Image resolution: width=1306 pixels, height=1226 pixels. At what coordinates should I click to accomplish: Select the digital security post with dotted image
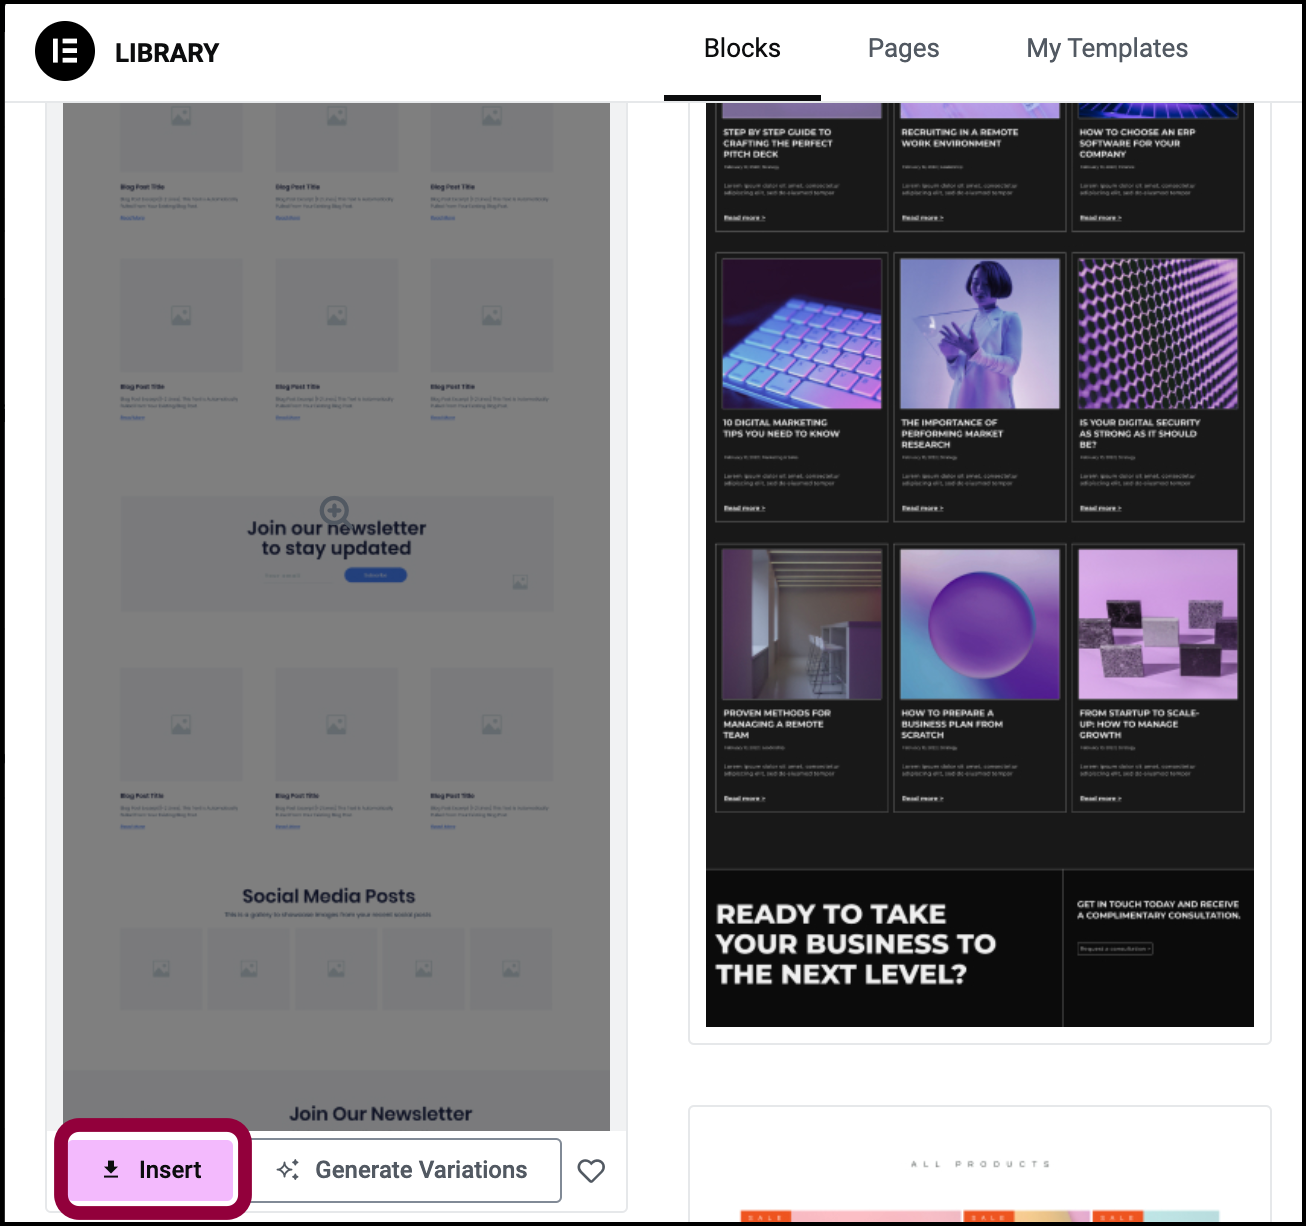click(1158, 387)
